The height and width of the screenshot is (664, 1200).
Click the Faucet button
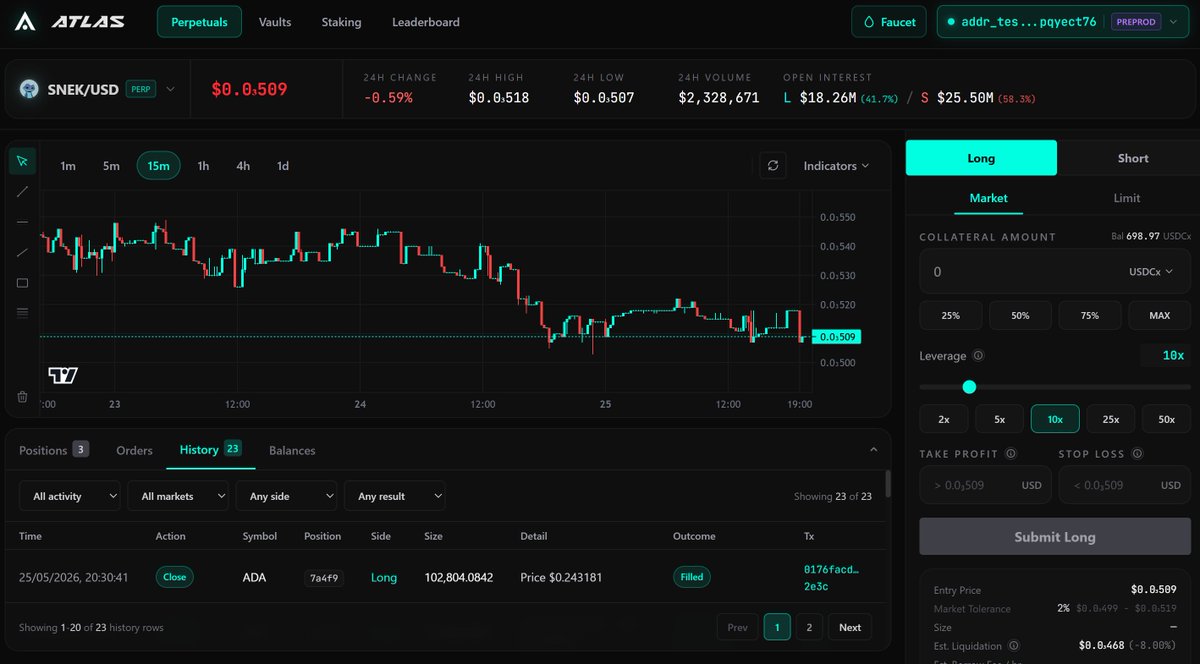(x=890, y=22)
